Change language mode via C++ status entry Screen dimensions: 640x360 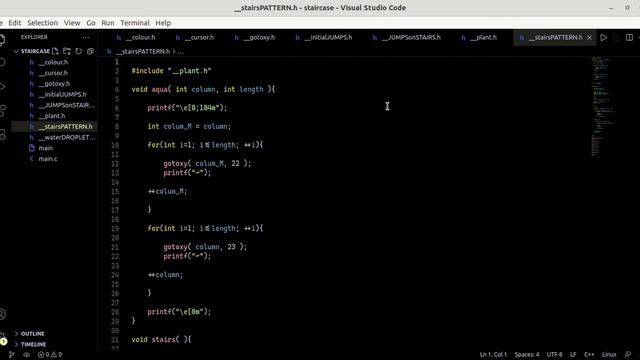point(589,355)
